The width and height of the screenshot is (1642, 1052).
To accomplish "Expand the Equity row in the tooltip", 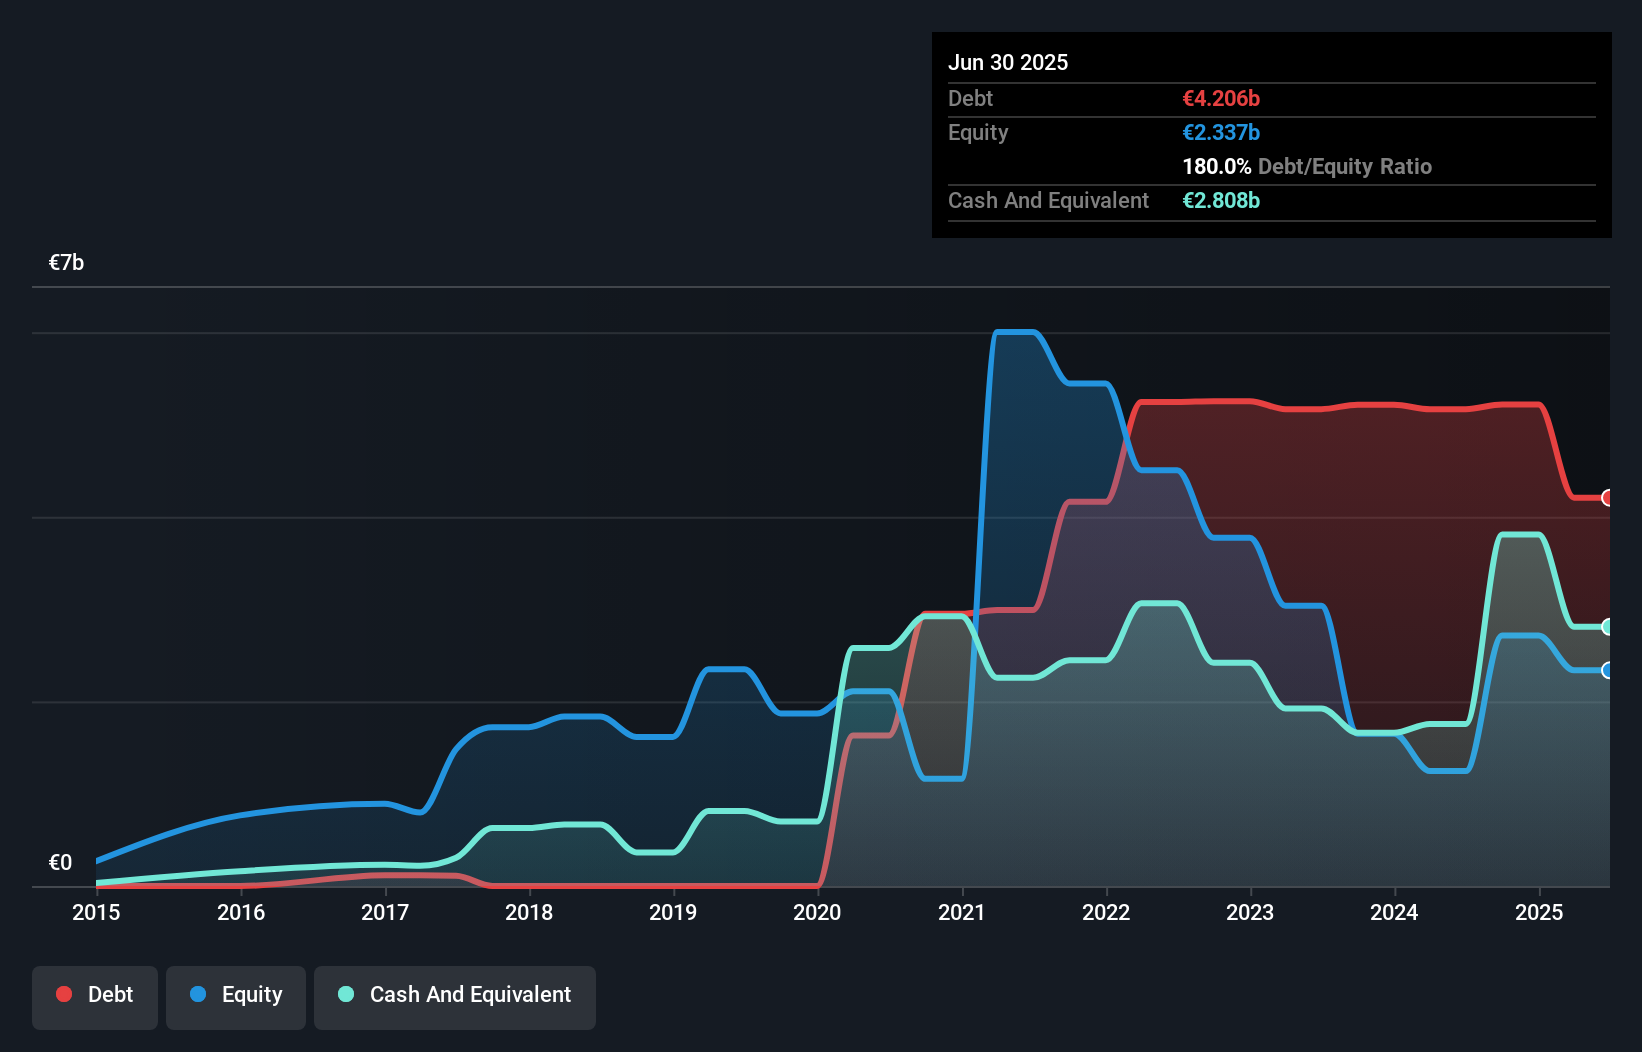I will (x=978, y=132).
